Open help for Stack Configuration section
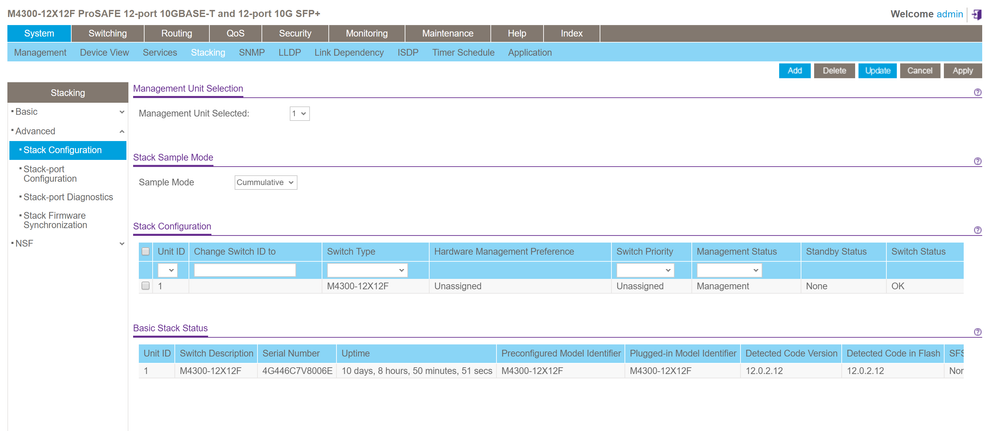 point(978,230)
